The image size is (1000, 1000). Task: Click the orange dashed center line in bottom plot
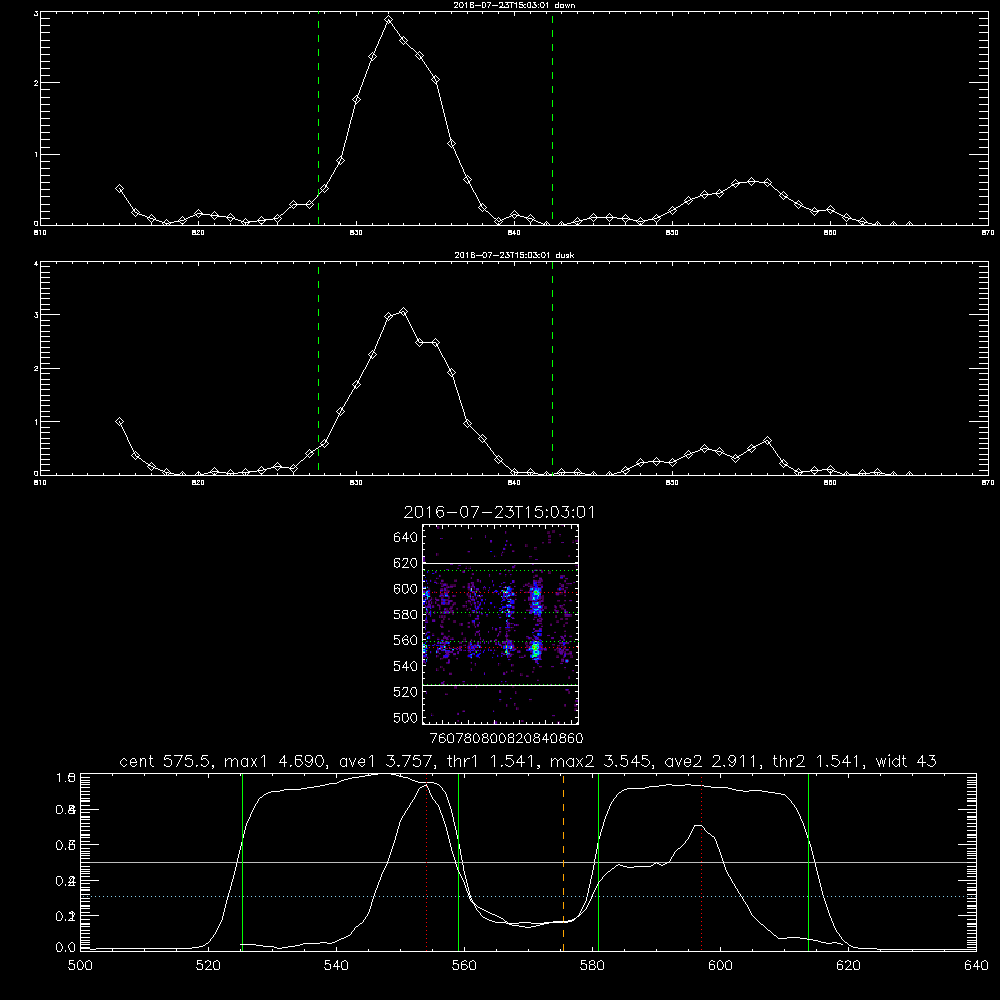click(563, 862)
